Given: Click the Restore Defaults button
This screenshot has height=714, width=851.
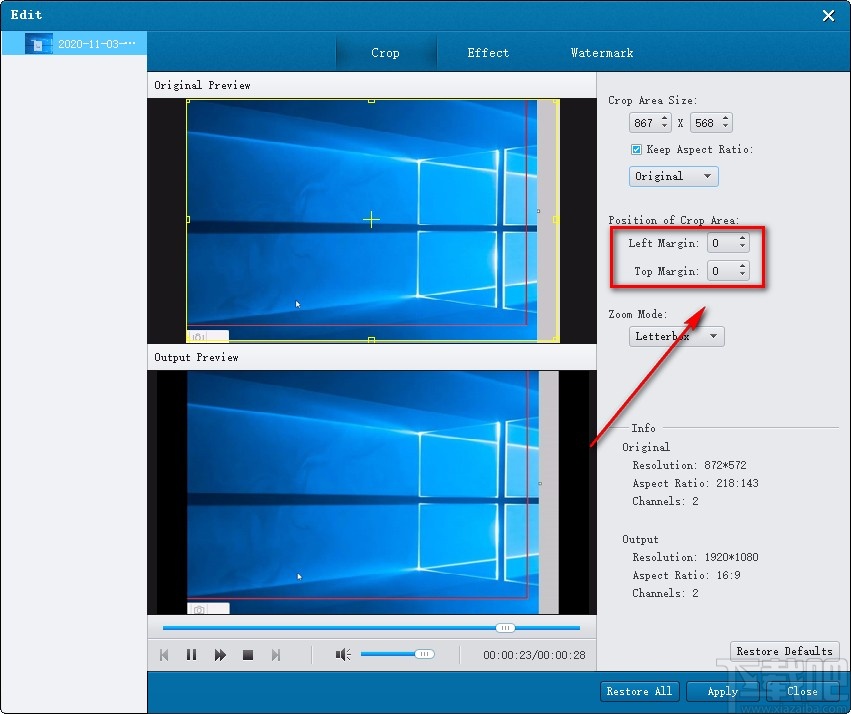Looking at the screenshot, I should tap(784, 651).
